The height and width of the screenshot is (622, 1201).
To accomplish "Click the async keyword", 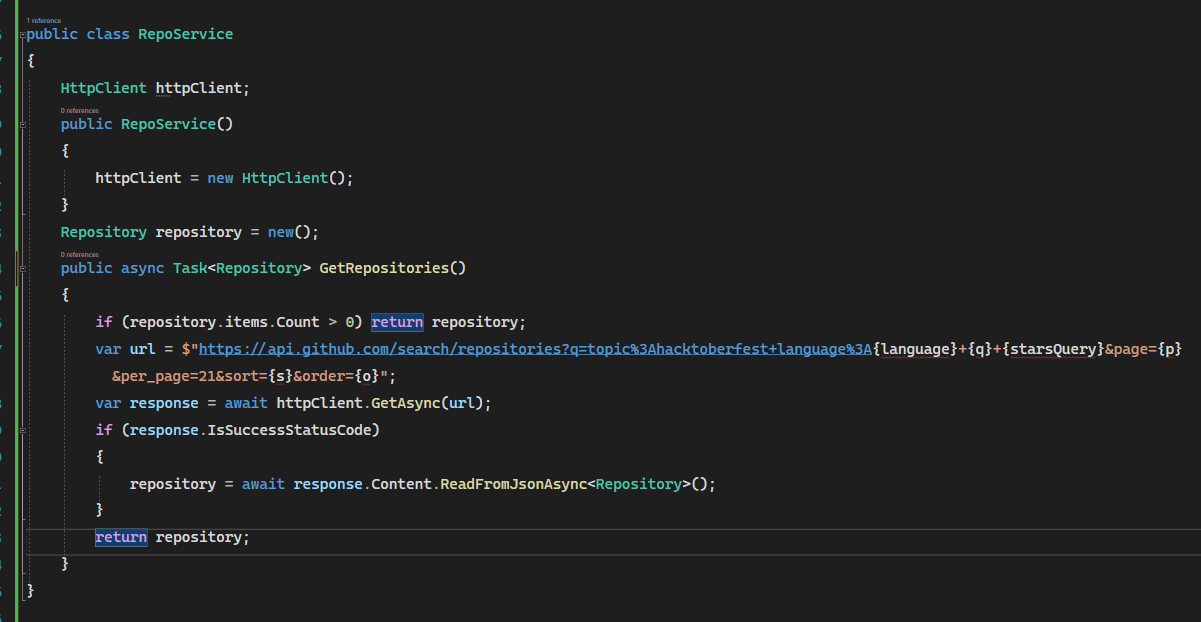I will pyautogui.click(x=142, y=268).
